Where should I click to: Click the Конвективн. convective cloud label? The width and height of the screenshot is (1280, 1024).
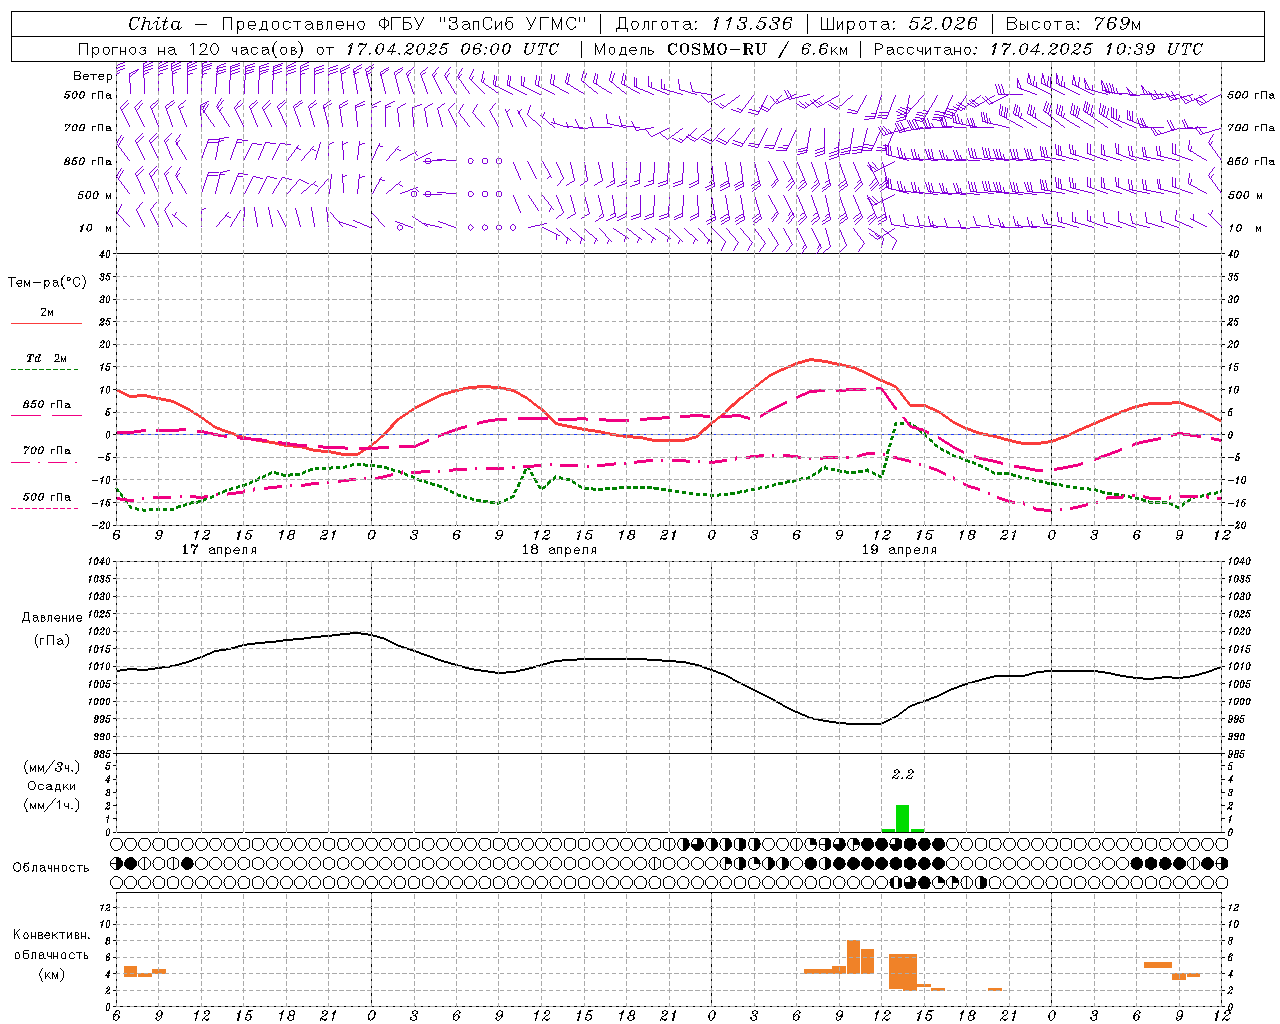point(52,935)
